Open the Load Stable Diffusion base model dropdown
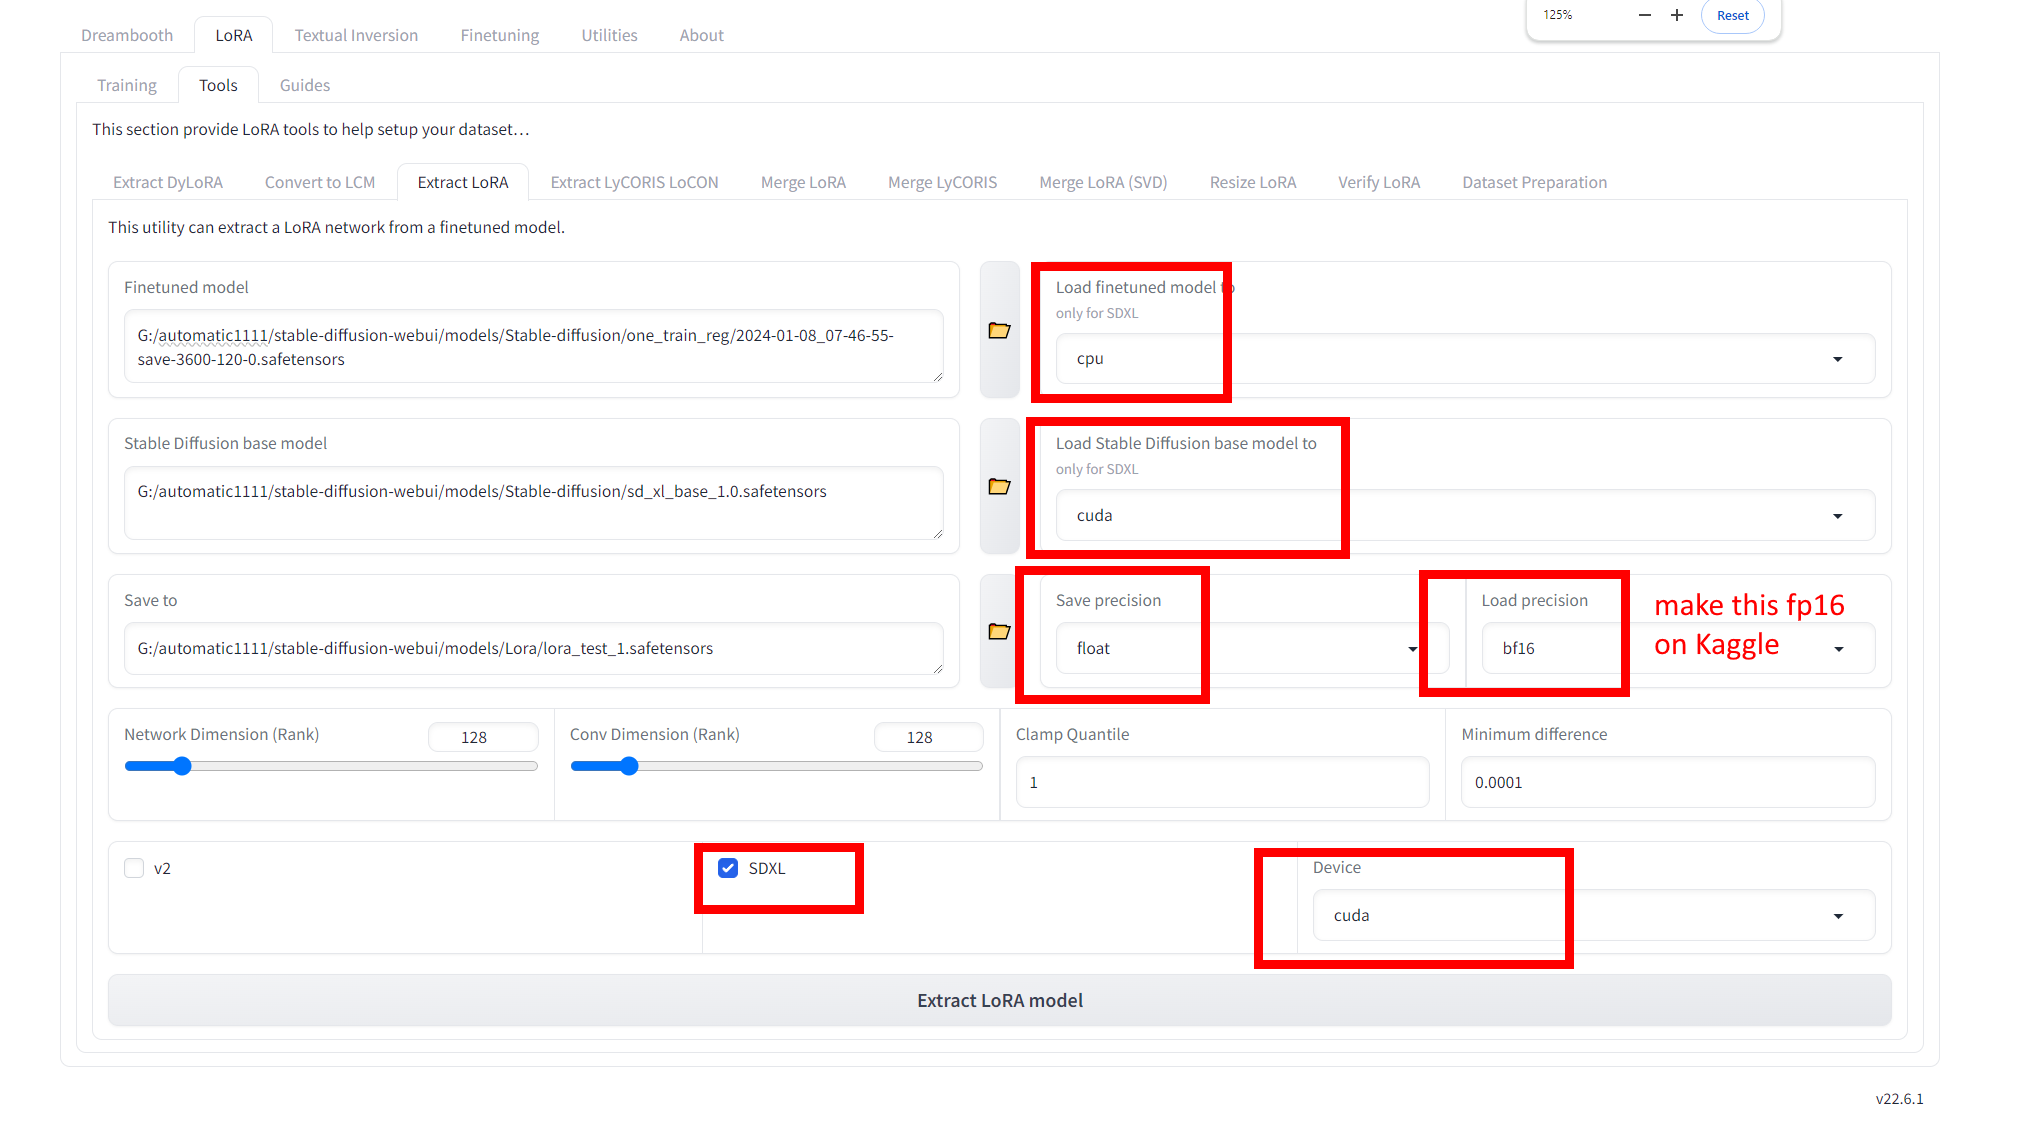The width and height of the screenshot is (2043, 1145). coord(1463,516)
